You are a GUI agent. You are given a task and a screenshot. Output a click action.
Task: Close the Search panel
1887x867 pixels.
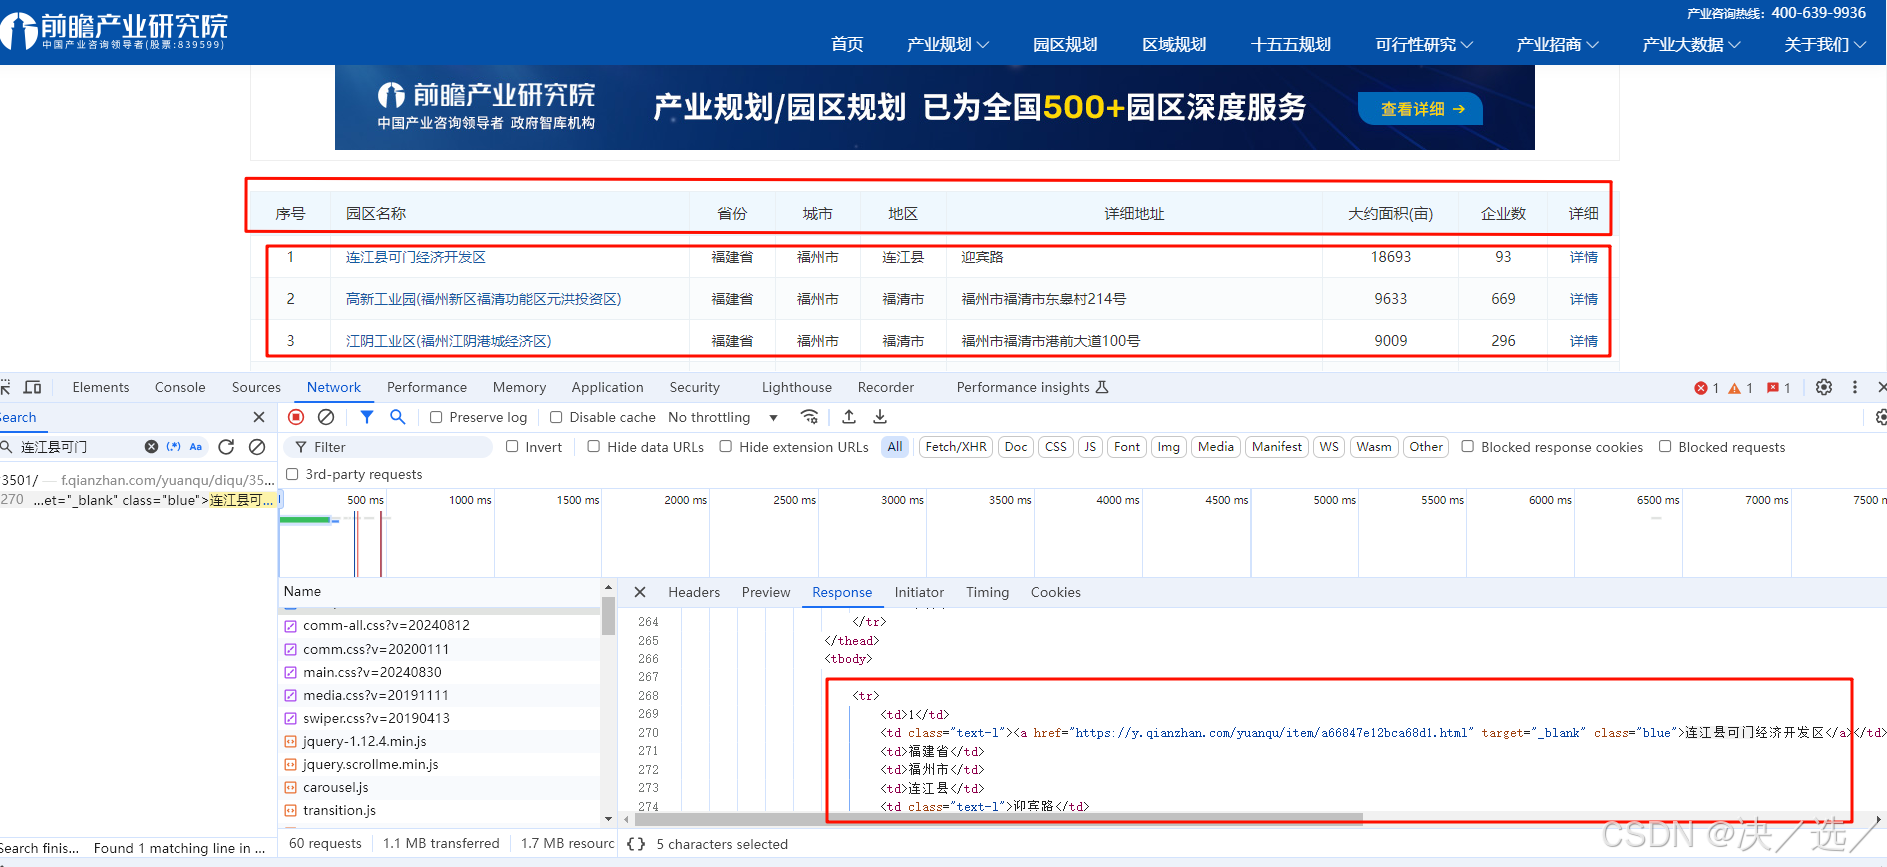pyautogui.click(x=259, y=417)
